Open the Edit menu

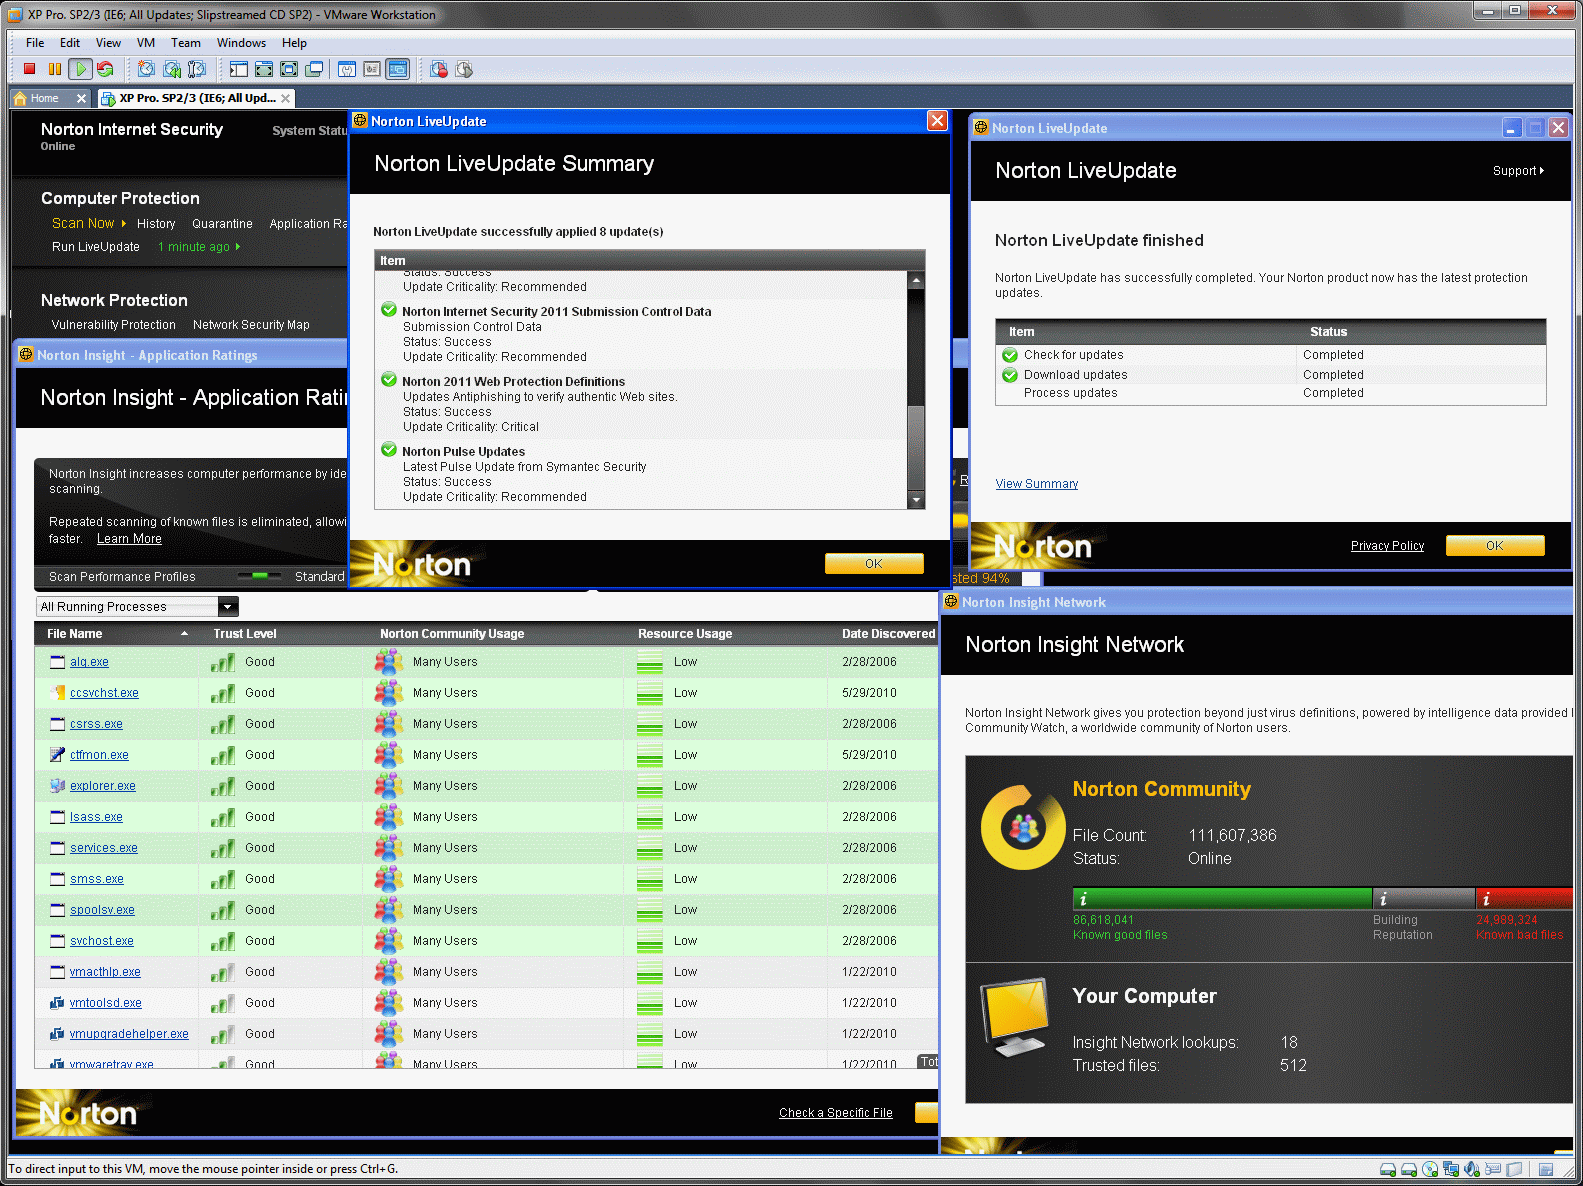click(x=70, y=43)
